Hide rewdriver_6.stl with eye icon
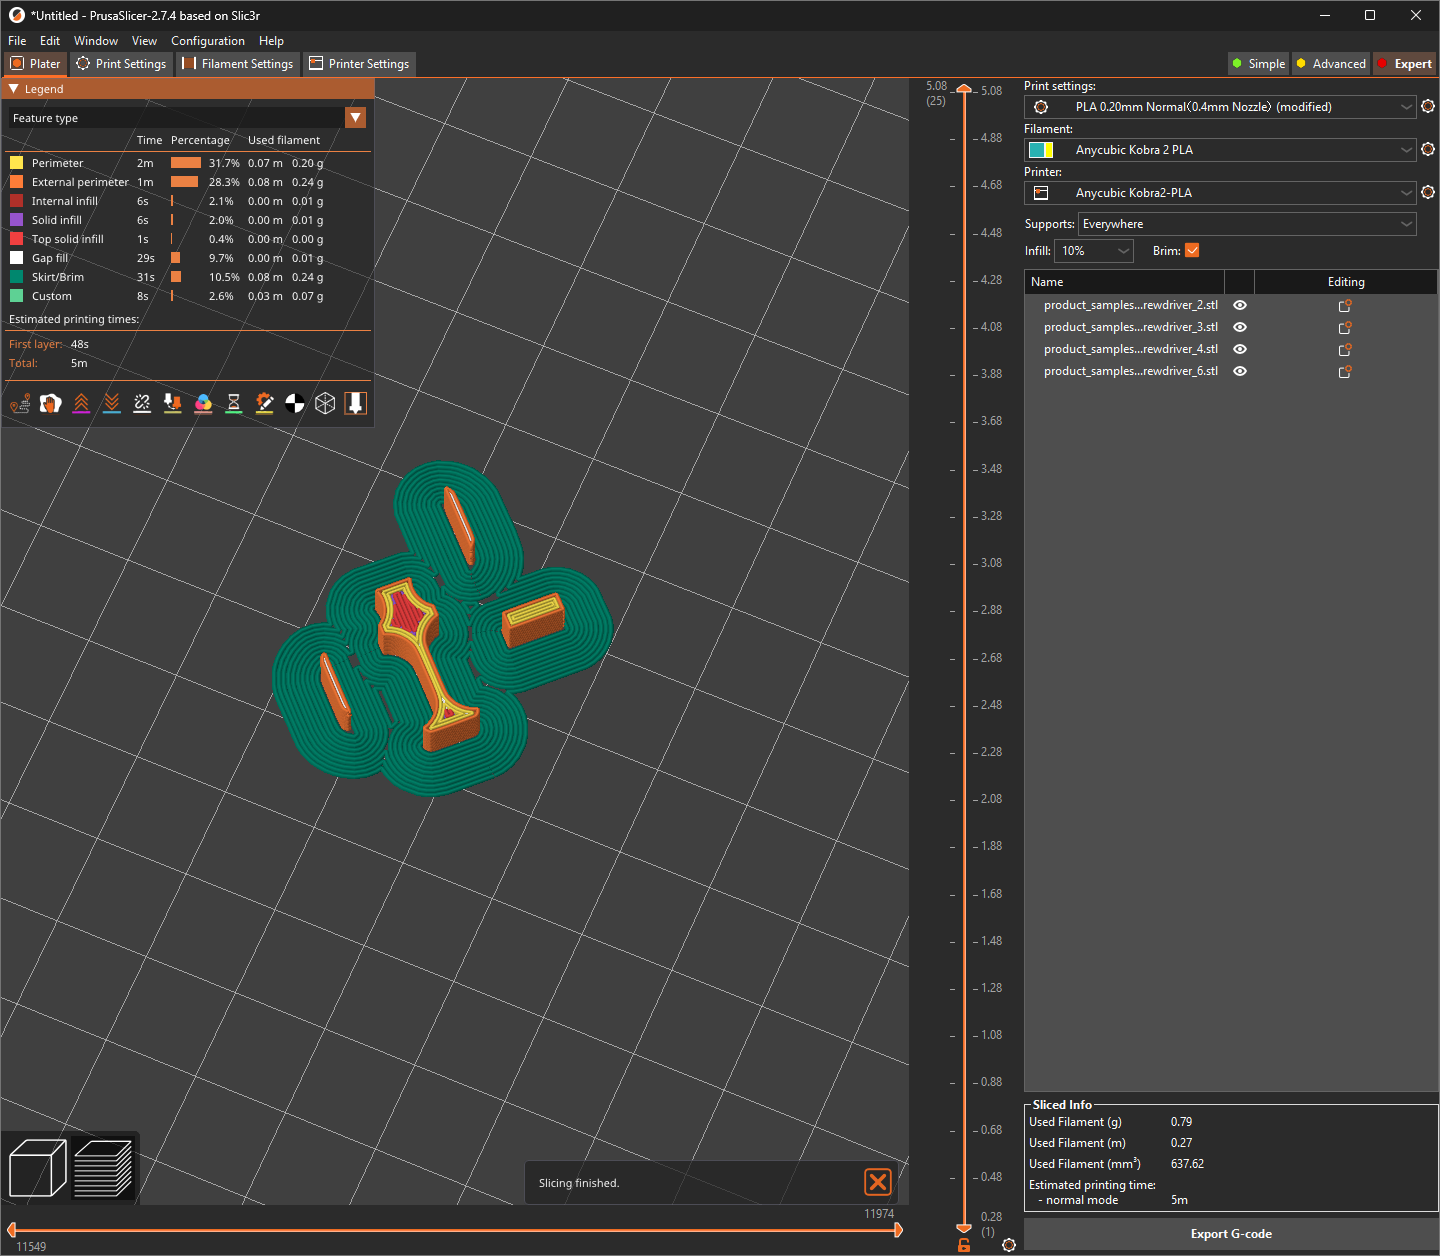 click(x=1240, y=371)
